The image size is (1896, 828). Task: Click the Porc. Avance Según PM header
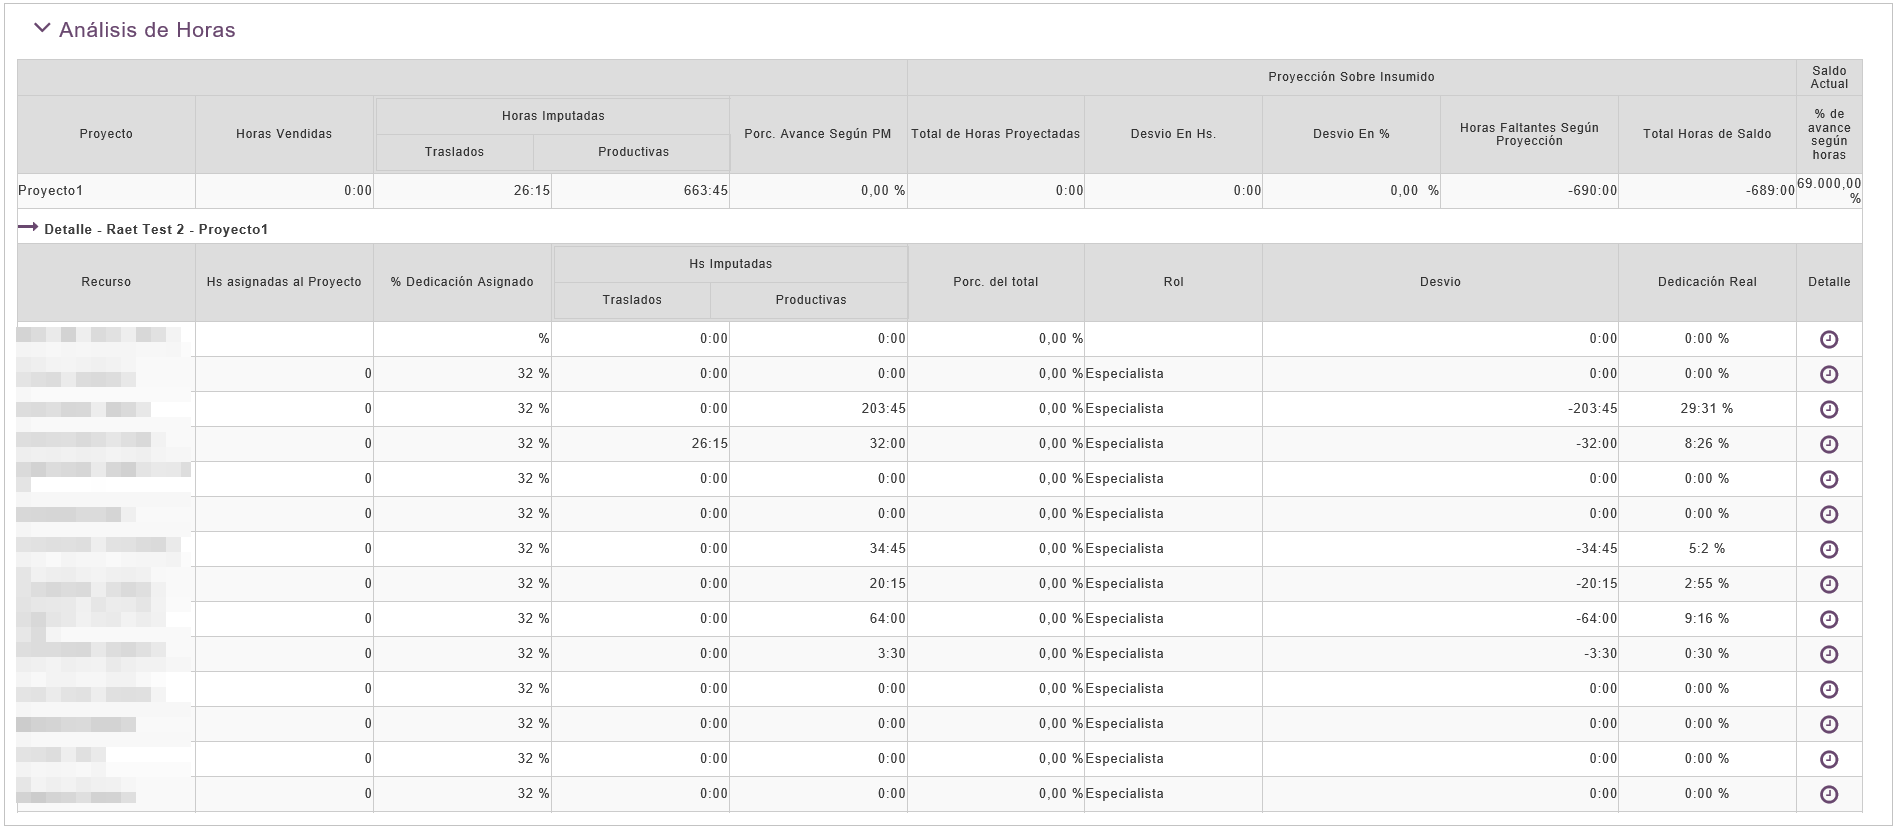click(x=818, y=134)
